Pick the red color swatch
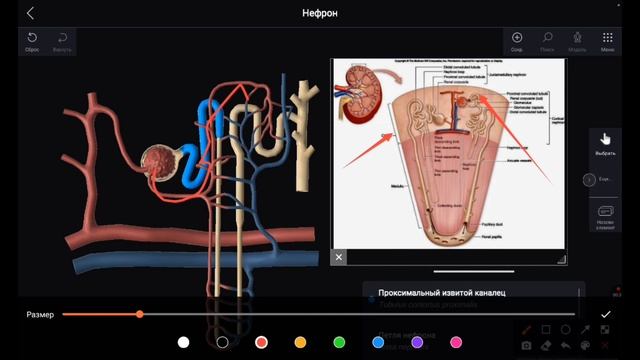640x360 pixels. [x=261, y=342]
